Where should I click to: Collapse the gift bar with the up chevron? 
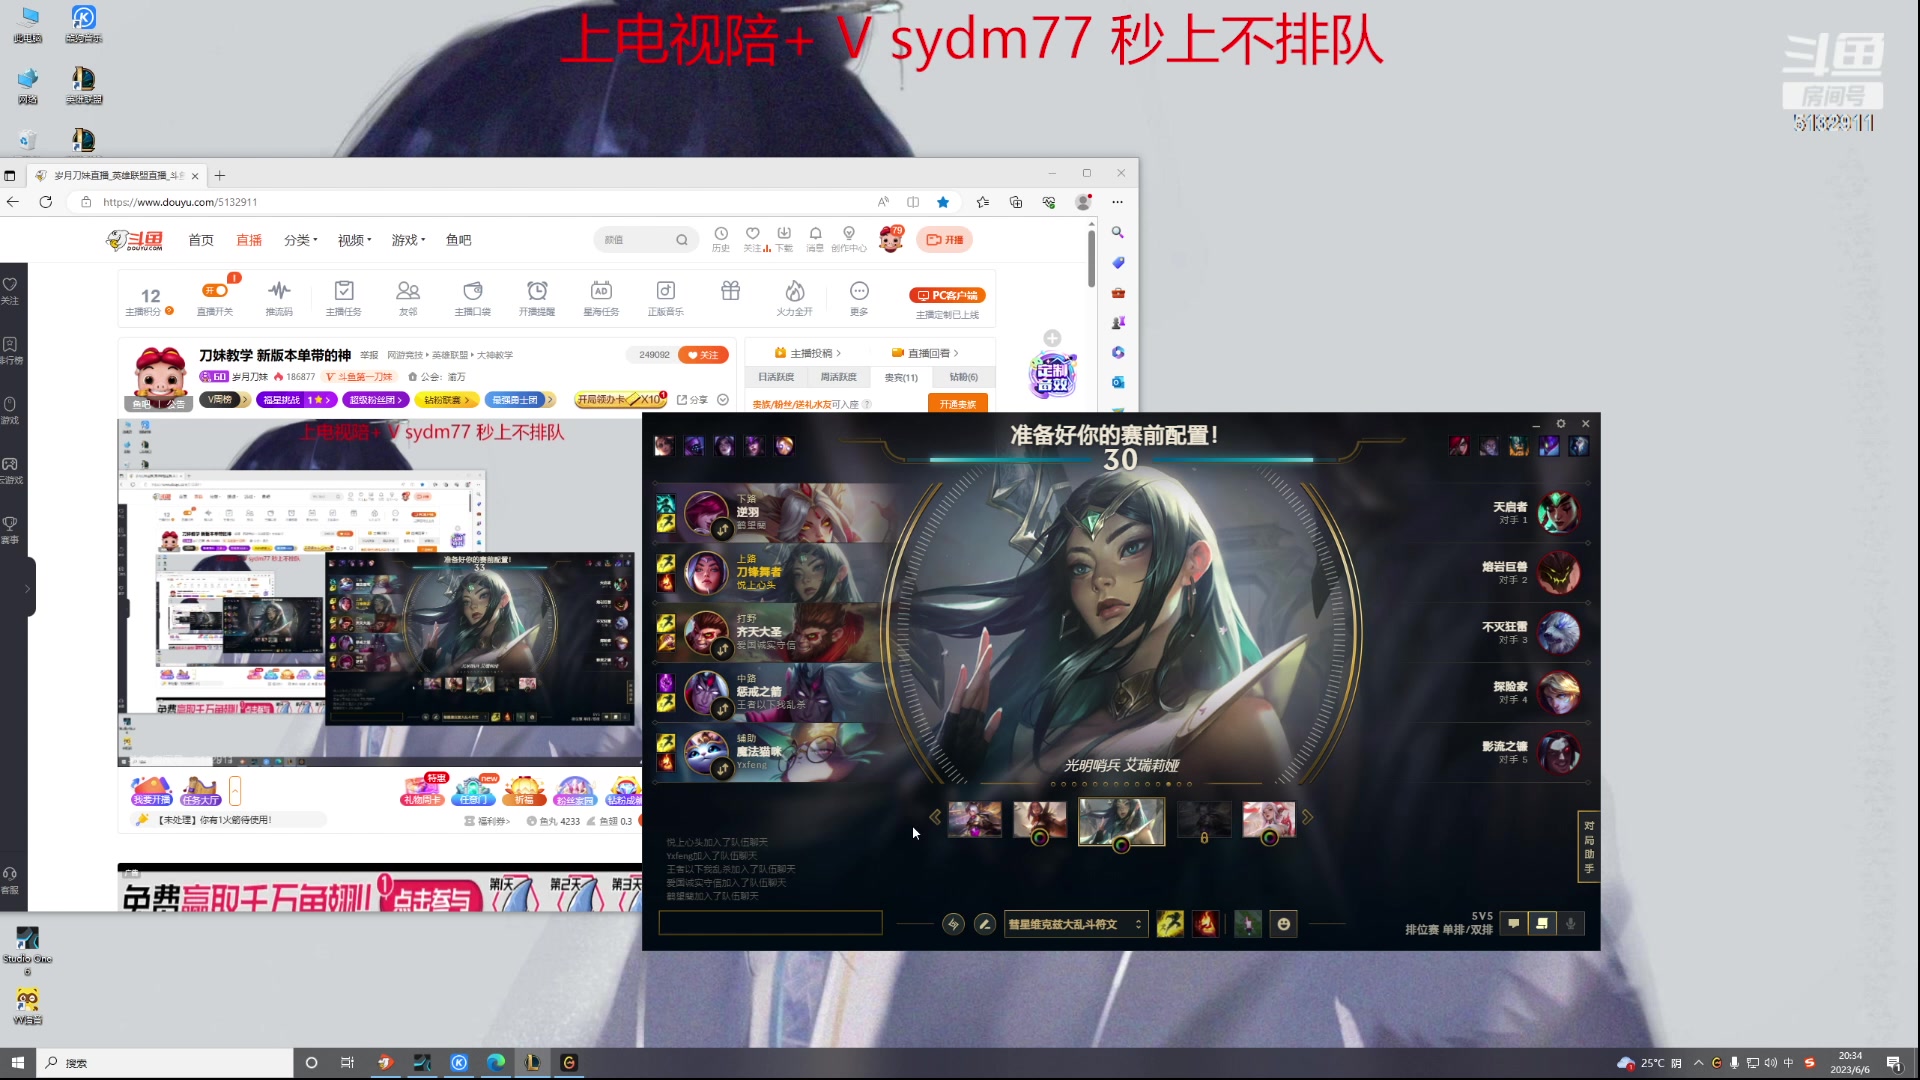point(235,790)
